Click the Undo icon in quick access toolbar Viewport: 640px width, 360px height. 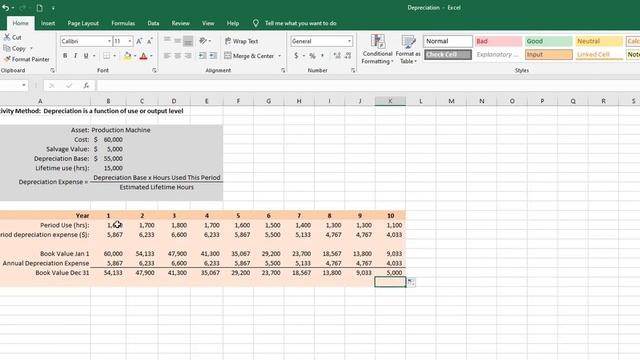pos(5,8)
